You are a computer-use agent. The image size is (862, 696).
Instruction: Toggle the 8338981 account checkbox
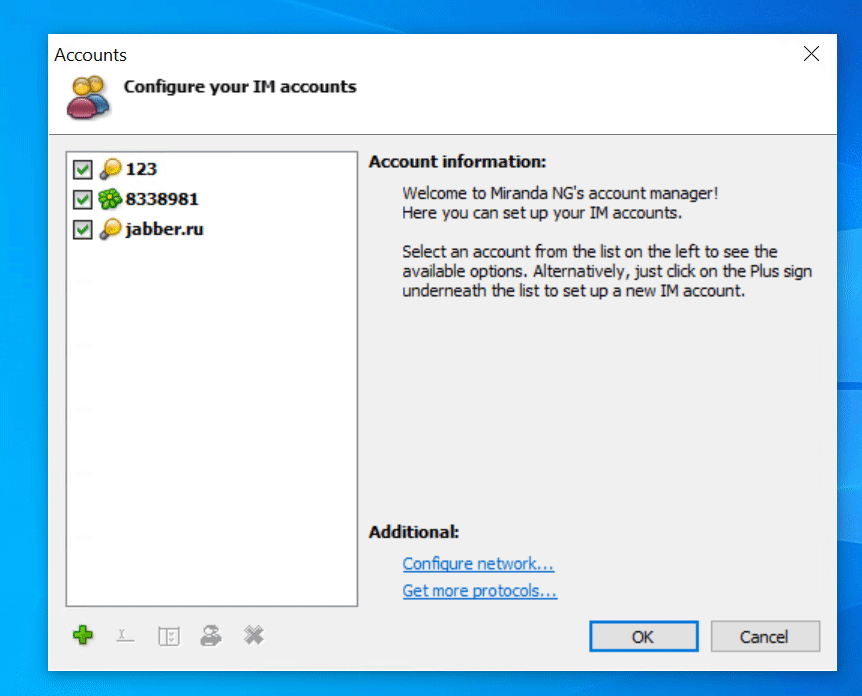(82, 199)
